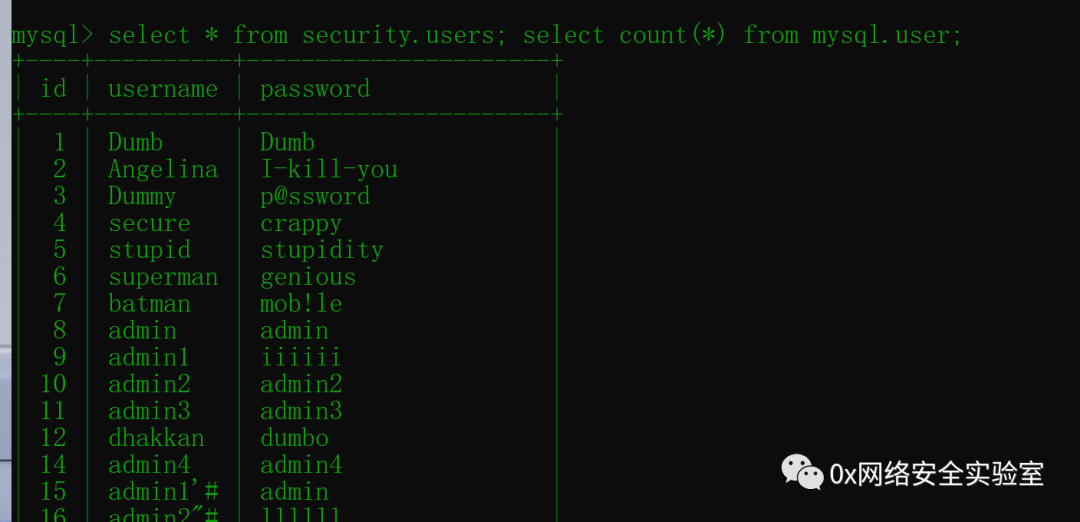Click the 'genious' password entry
This screenshot has height=522, width=1080.
(x=308, y=278)
